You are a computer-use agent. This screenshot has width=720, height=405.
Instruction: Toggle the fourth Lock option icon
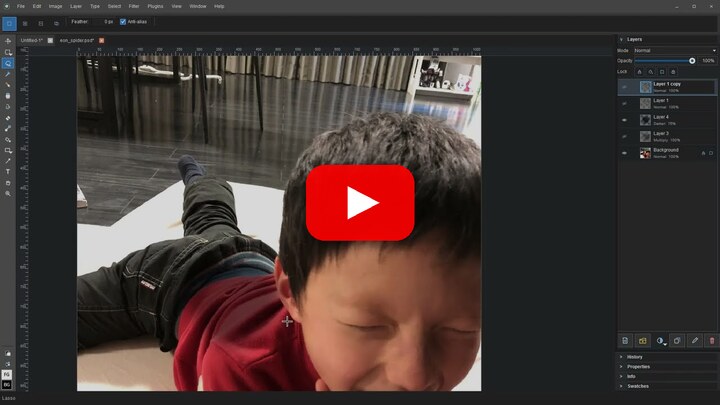click(673, 72)
